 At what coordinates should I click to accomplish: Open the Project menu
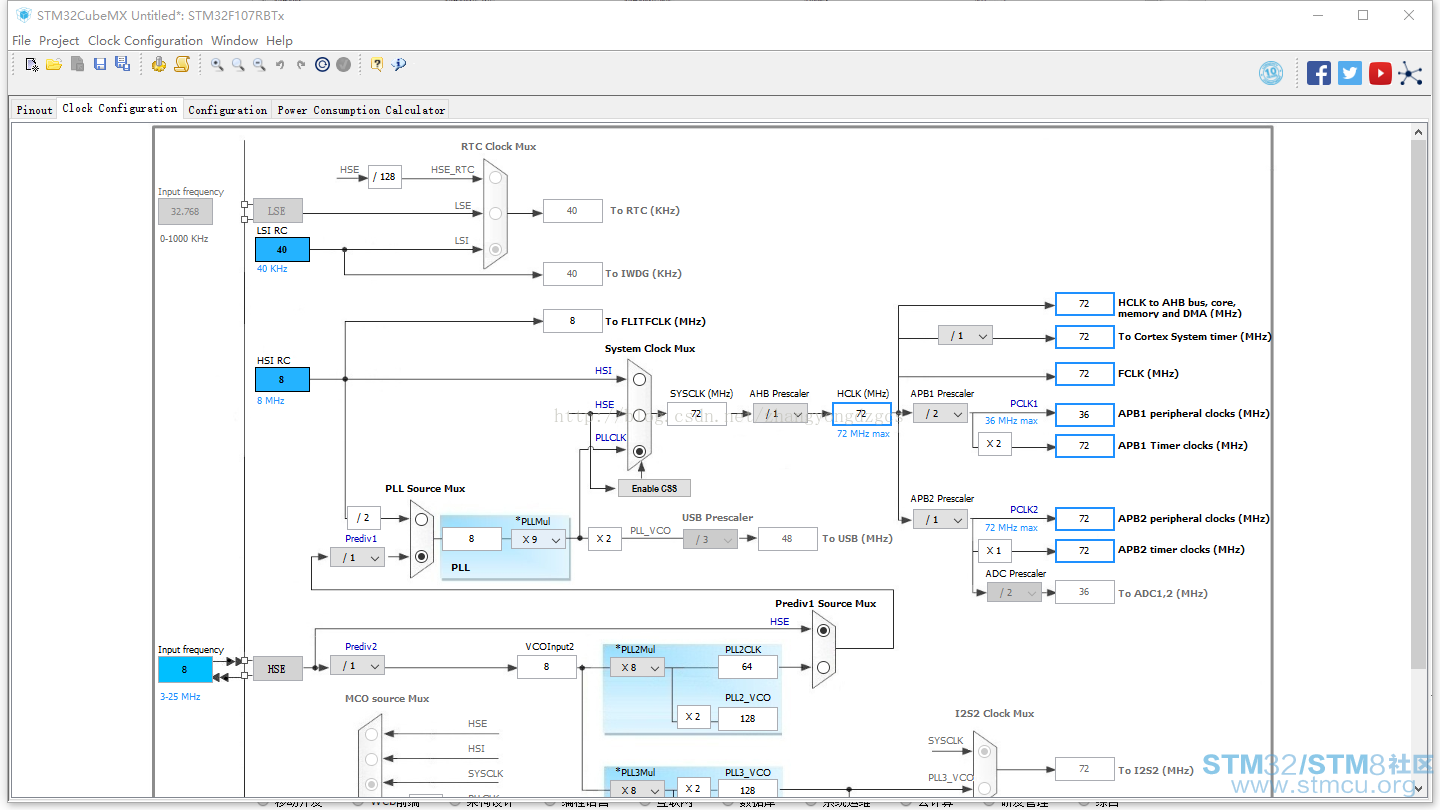pos(59,41)
